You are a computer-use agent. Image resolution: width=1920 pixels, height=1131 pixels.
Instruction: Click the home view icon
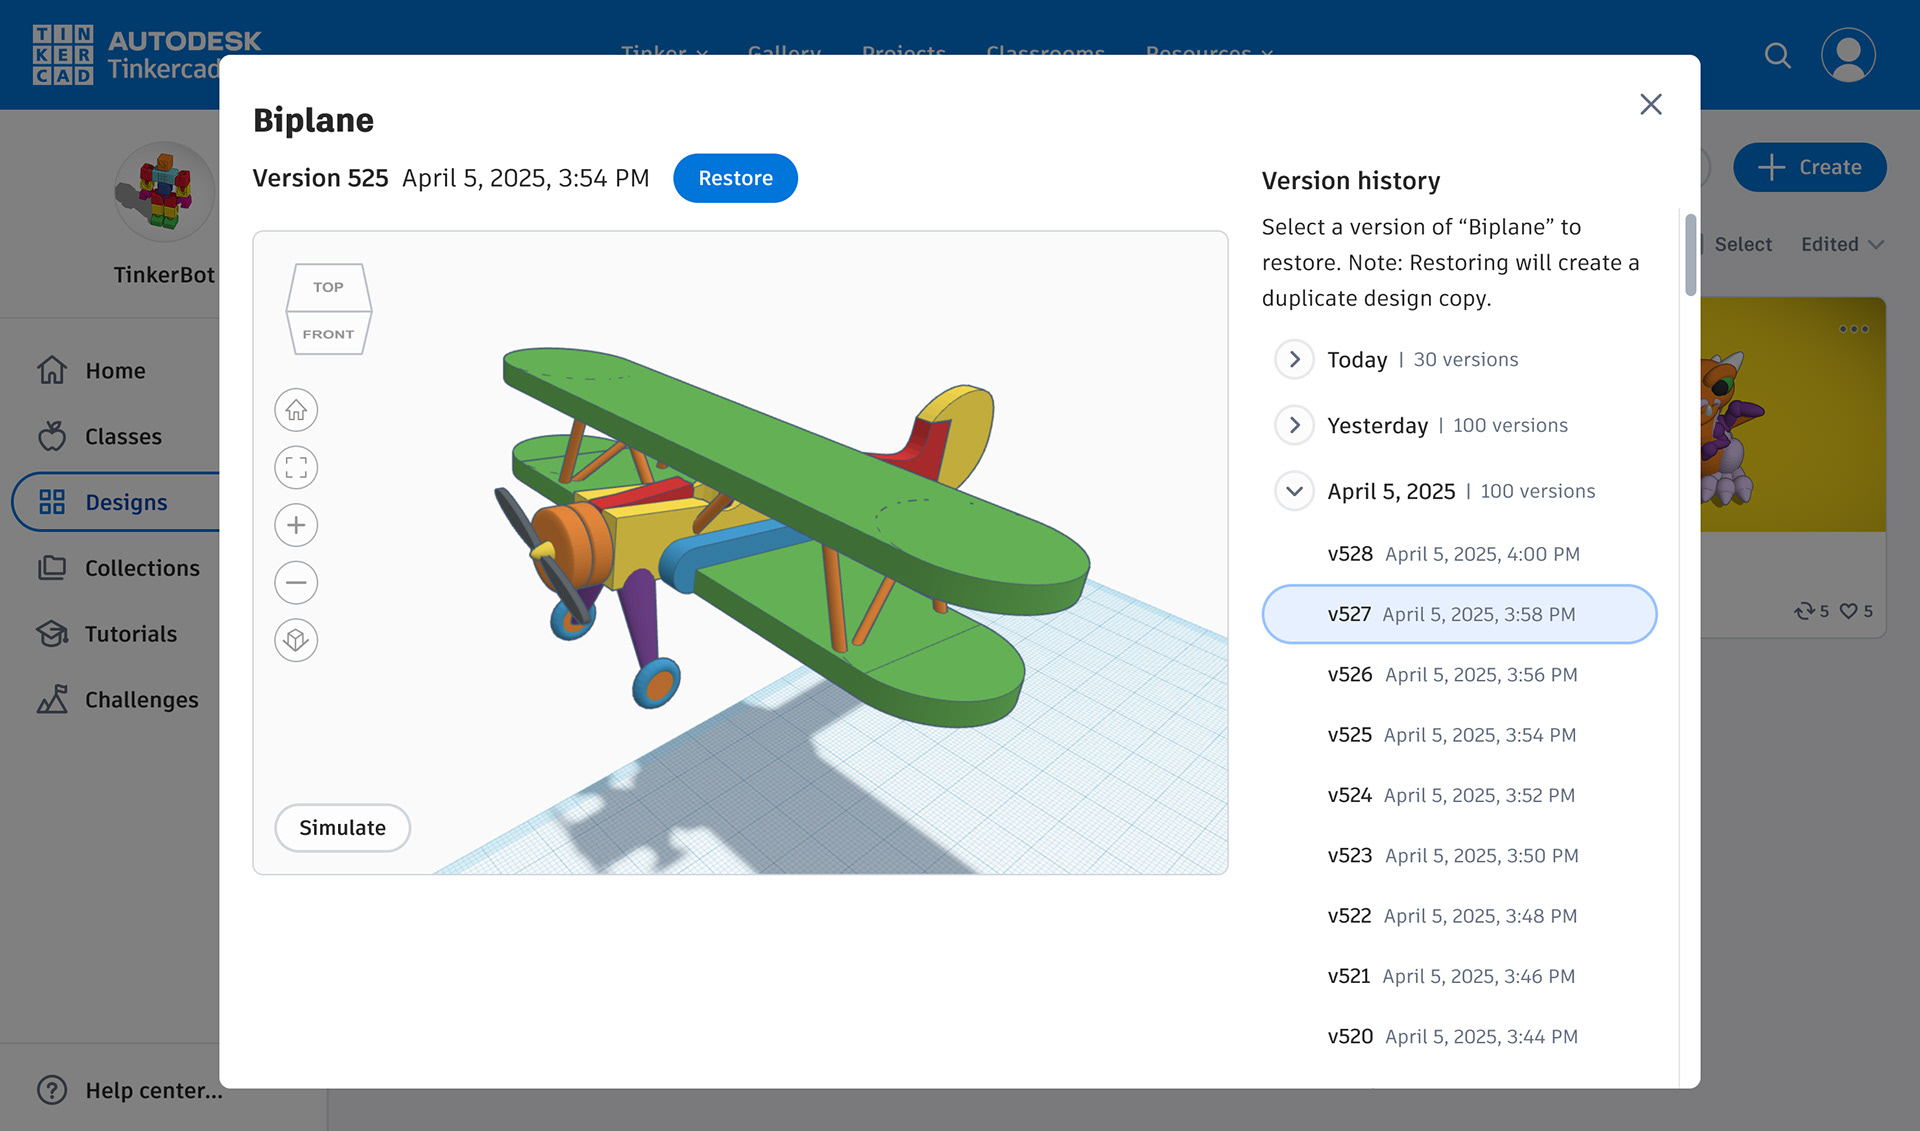click(x=296, y=410)
